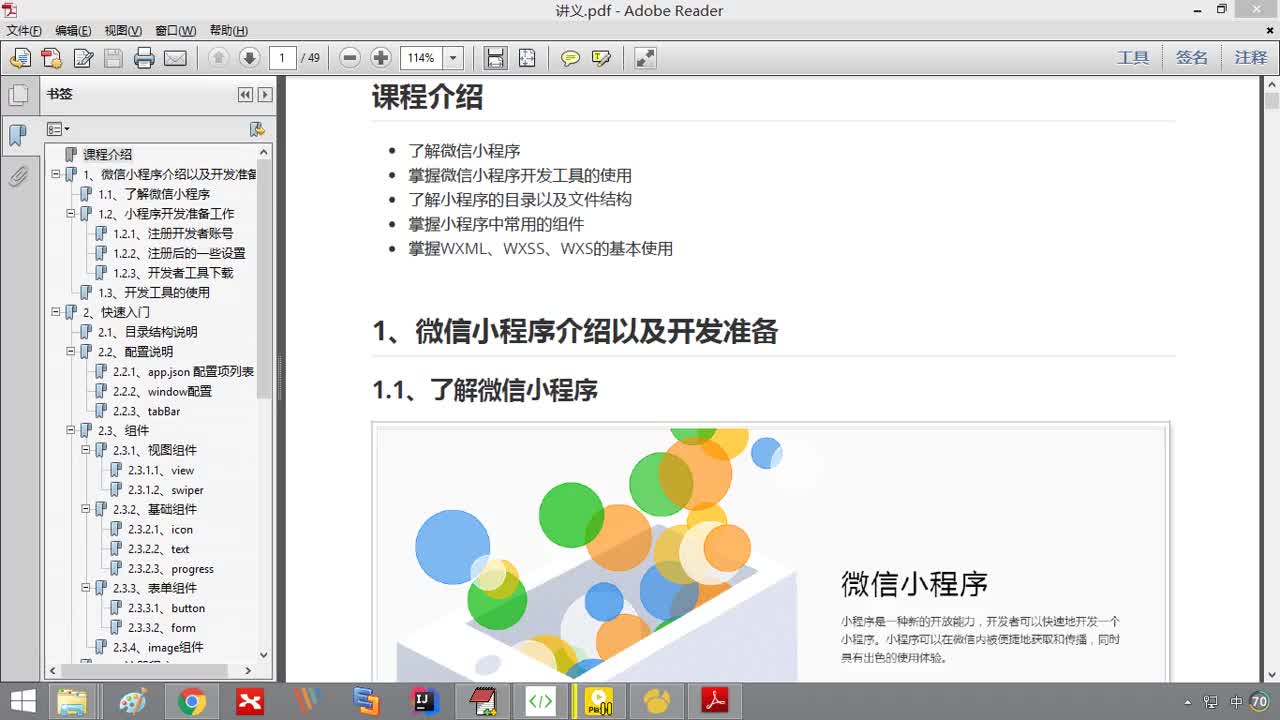This screenshot has height=720, width=1280.
Task: Click the Open file toolbar icon
Action: coord(20,58)
